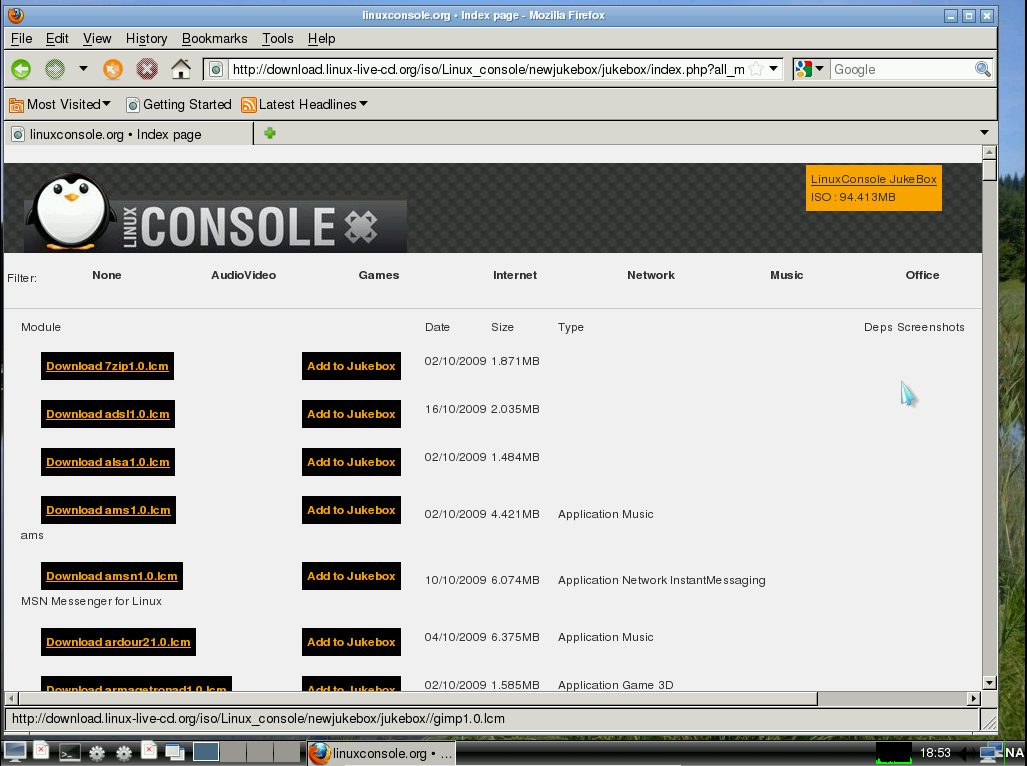Add ardour21.0.lcm to Jukebox

[351, 642]
